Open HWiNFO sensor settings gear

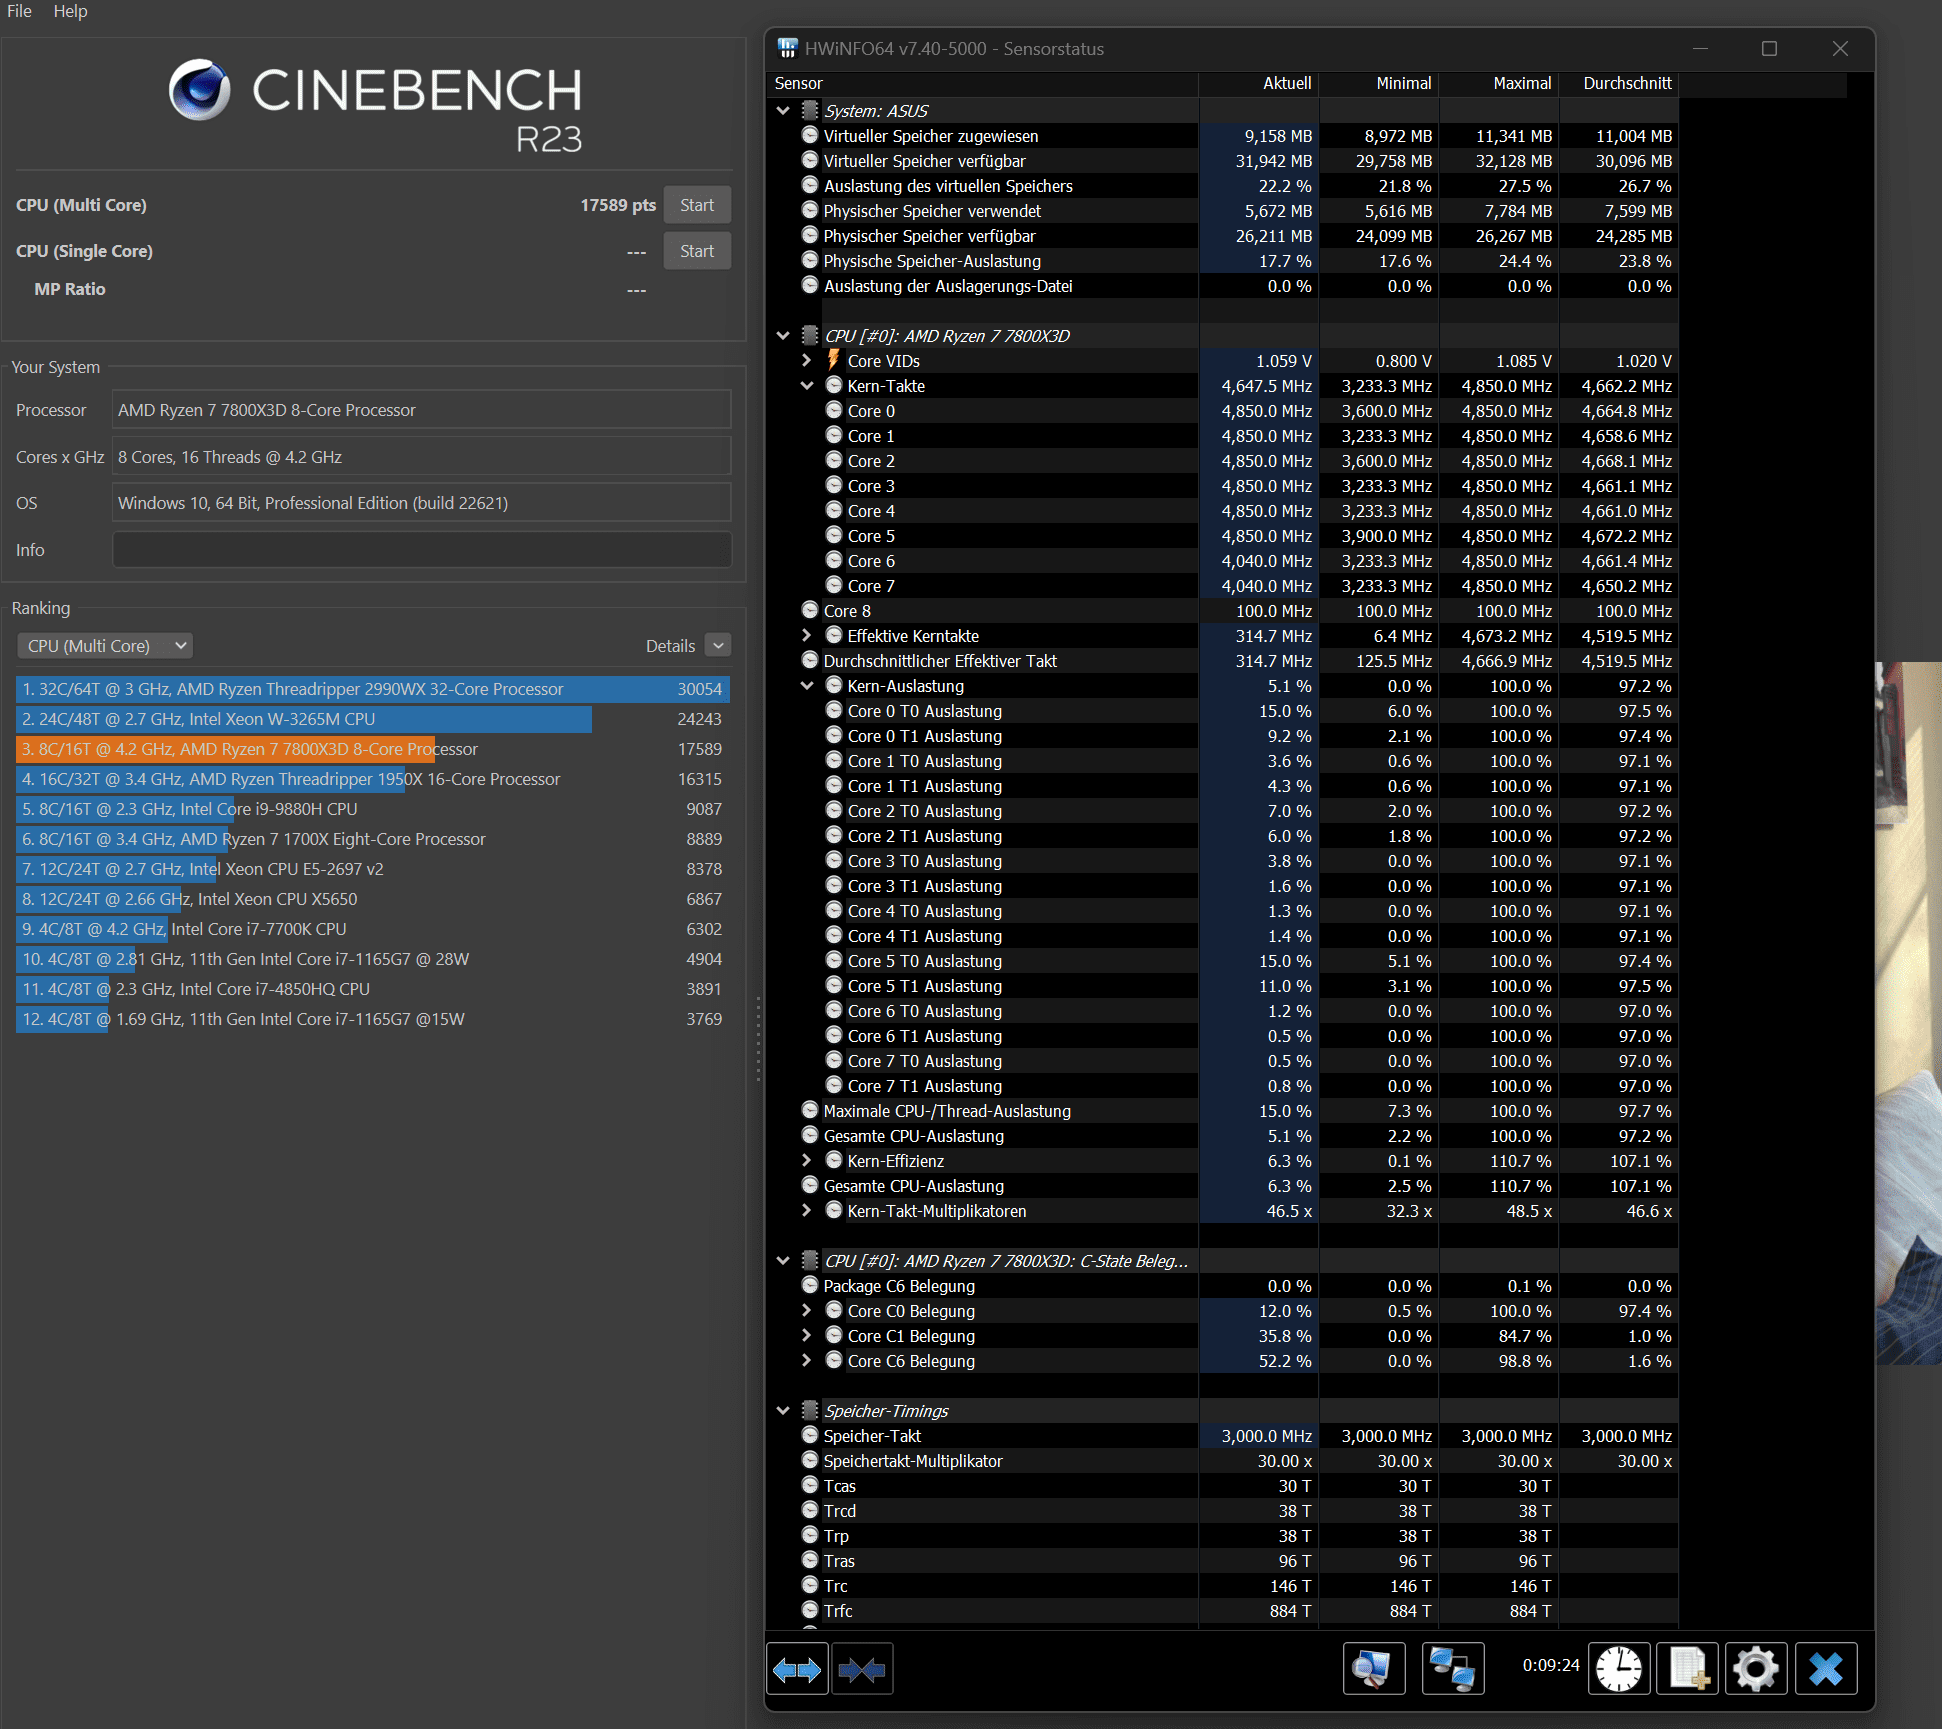click(1757, 1669)
